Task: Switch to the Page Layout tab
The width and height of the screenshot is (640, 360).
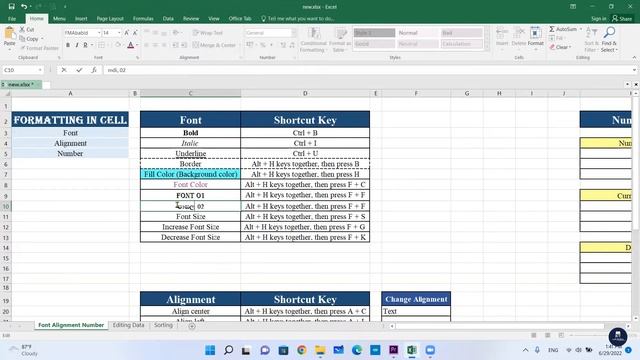Action: point(110,18)
